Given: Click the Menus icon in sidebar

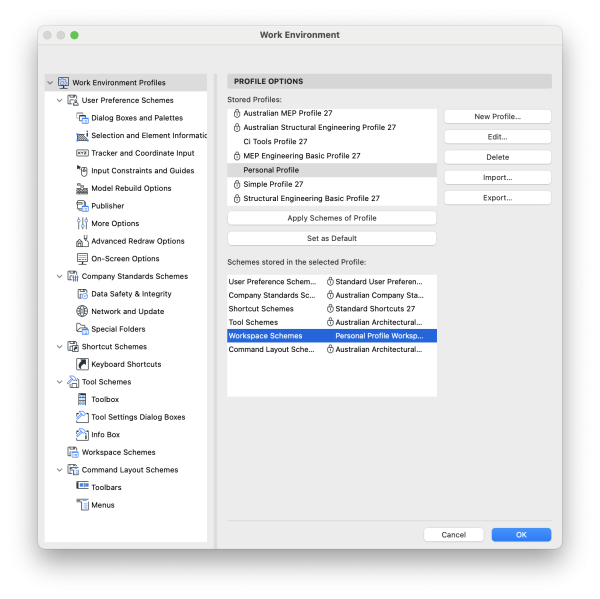Looking at the screenshot, I should (83, 505).
